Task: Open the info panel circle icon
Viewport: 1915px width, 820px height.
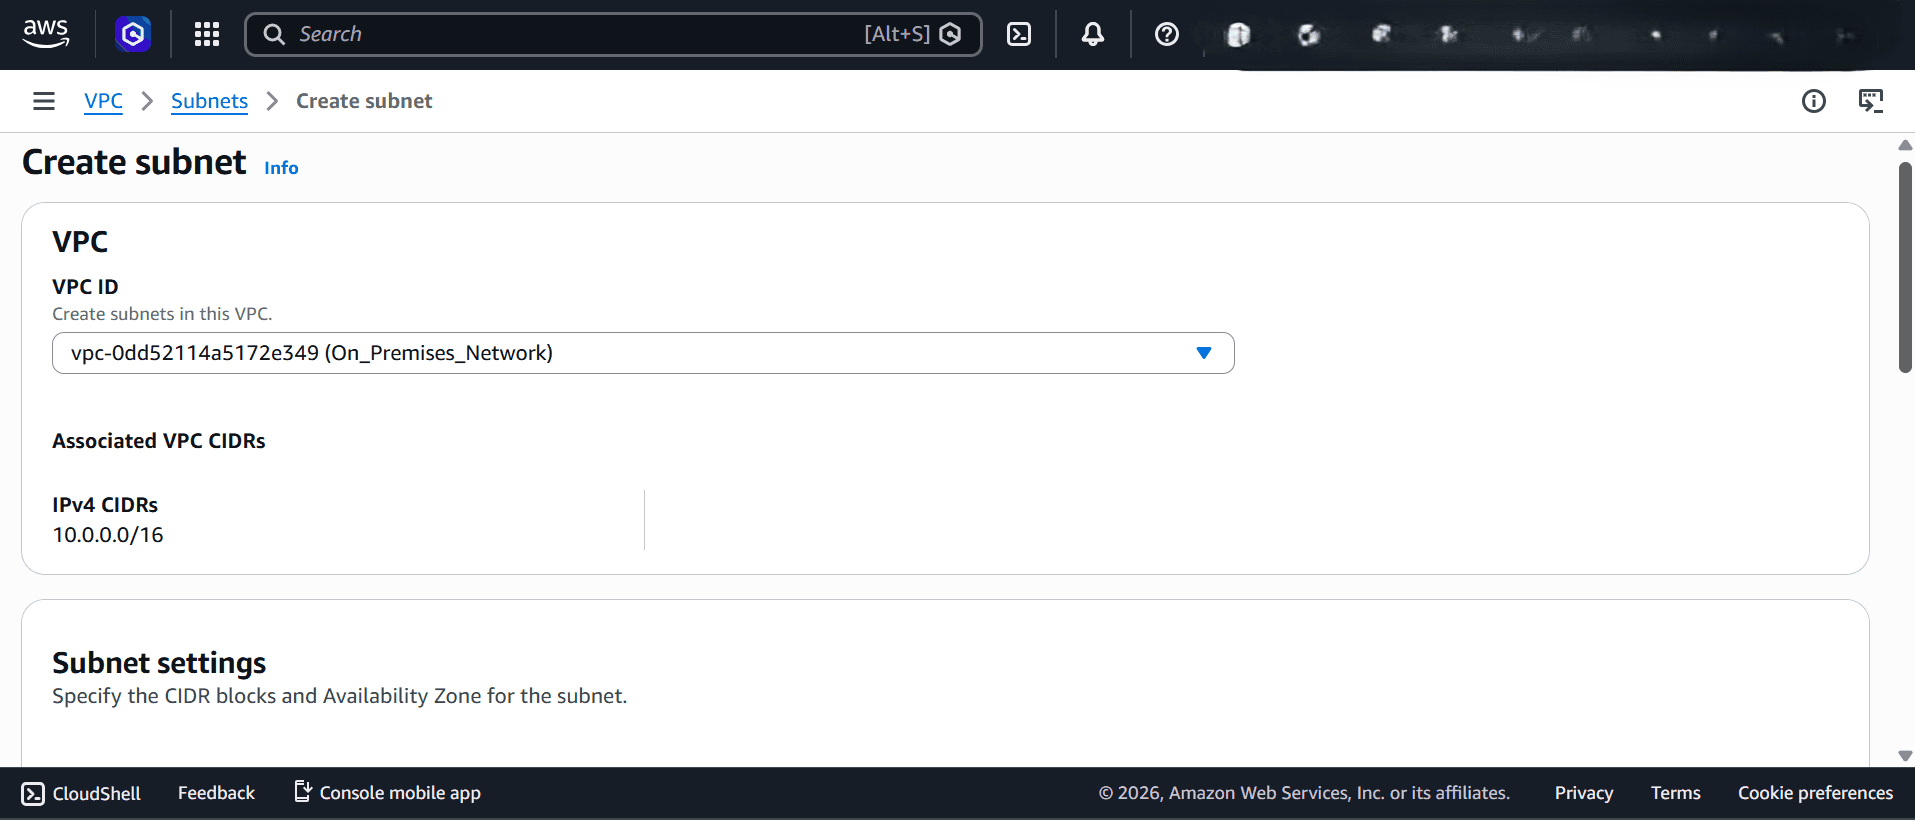Action: pyautogui.click(x=1814, y=101)
